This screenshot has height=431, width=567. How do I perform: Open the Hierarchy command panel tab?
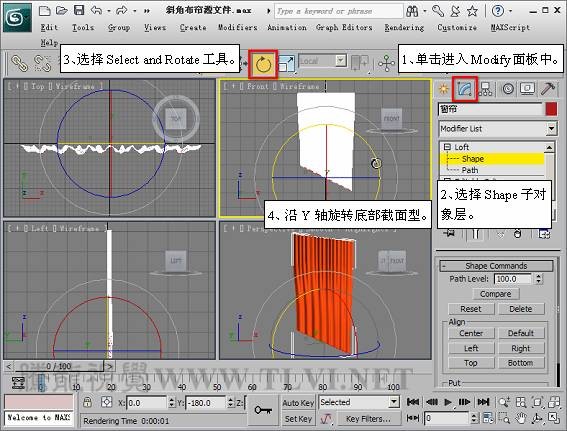tap(486, 89)
